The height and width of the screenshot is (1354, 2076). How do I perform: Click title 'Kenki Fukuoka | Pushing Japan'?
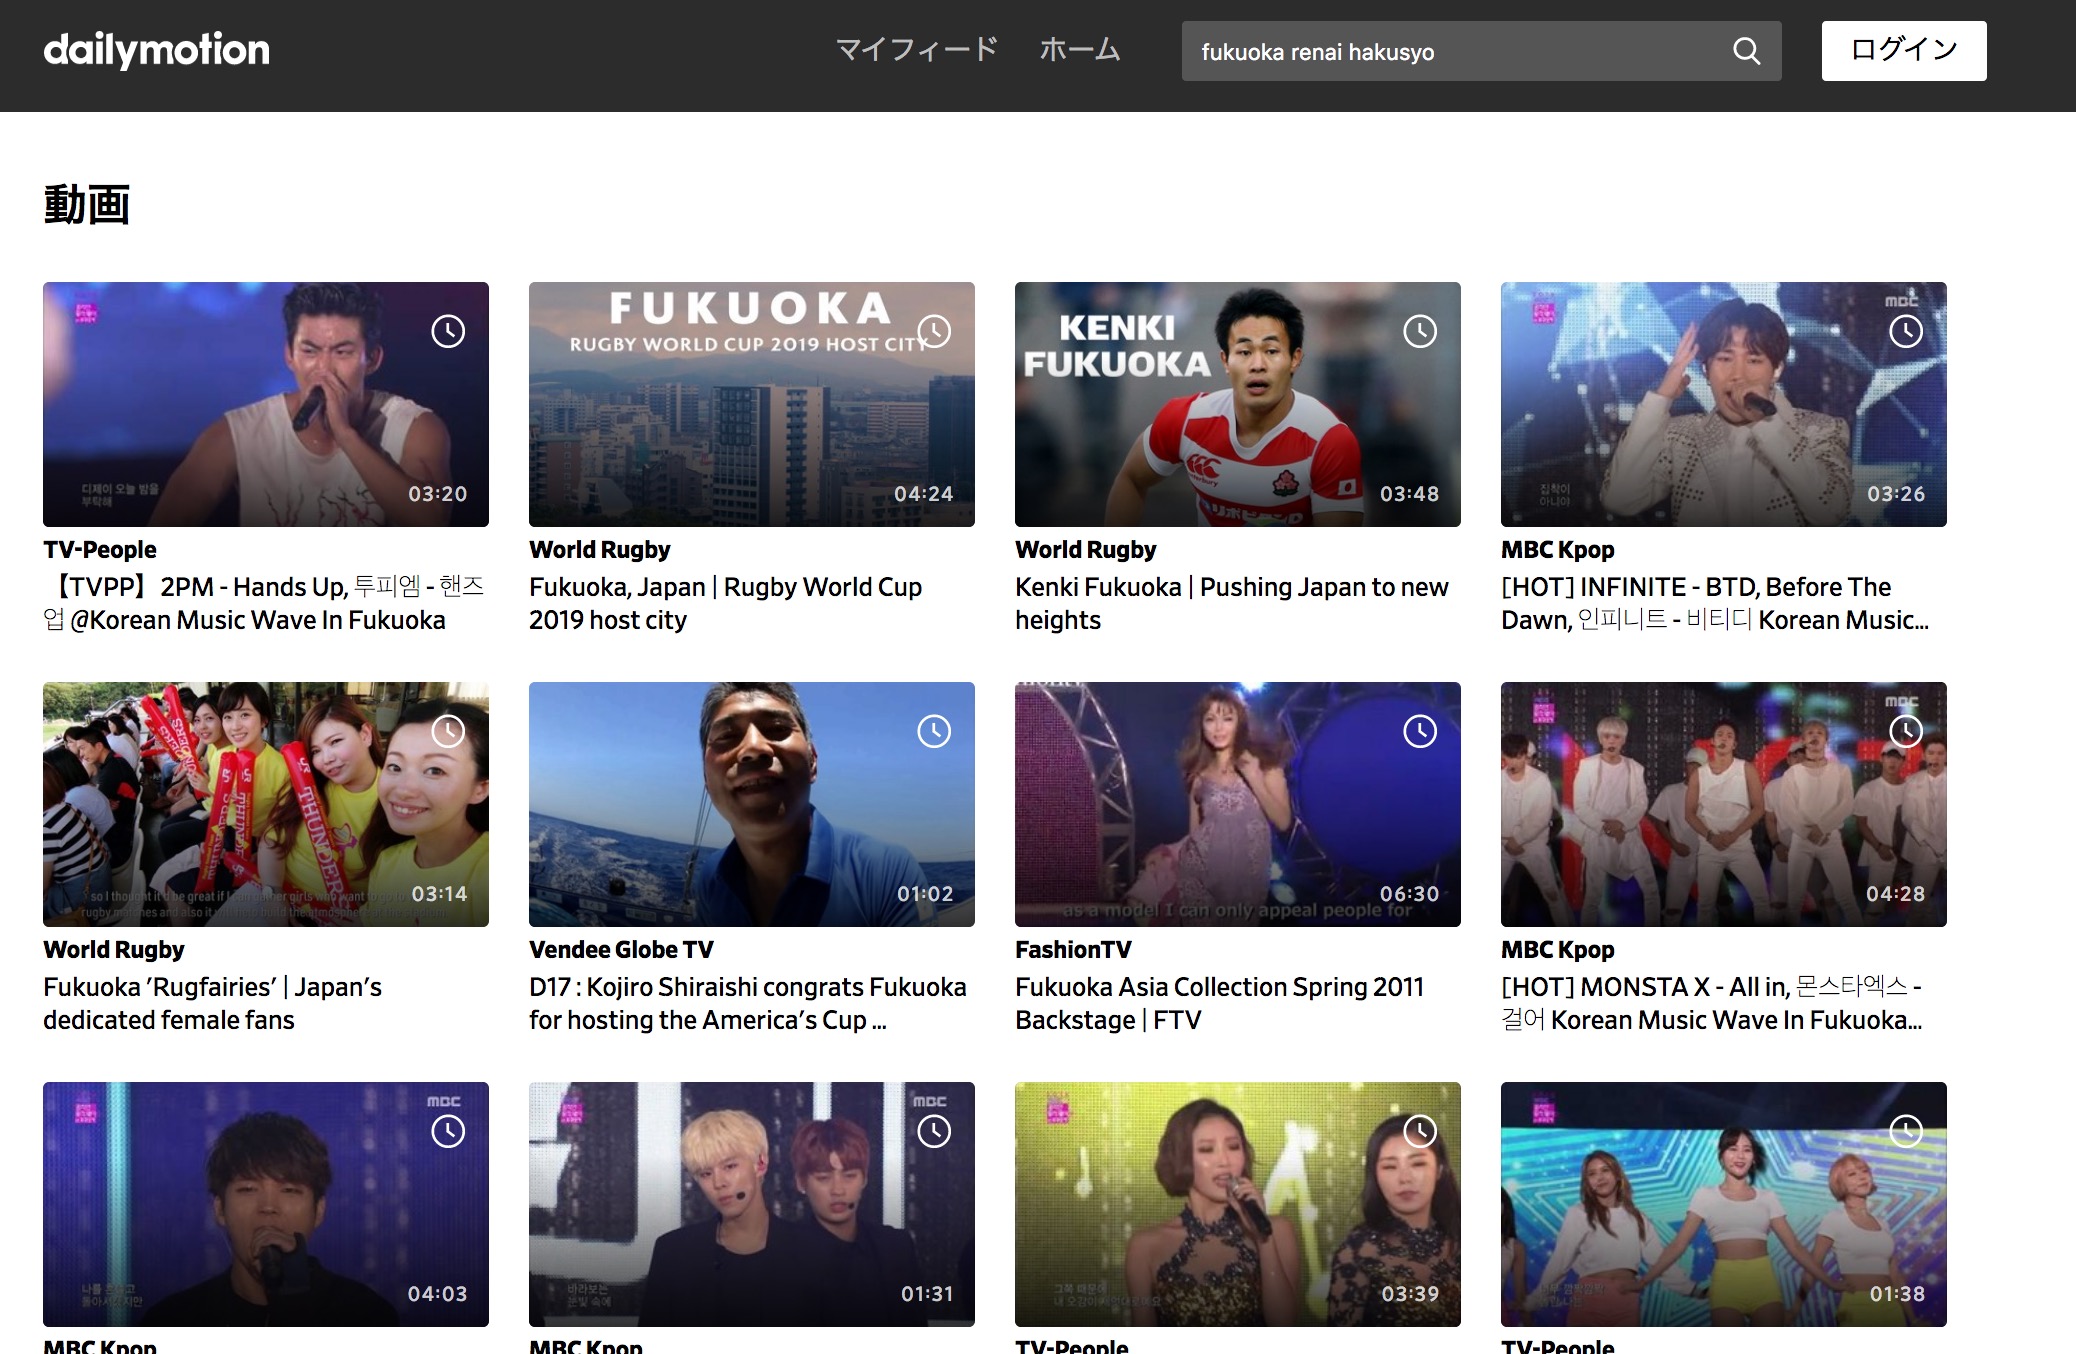pos(1232,603)
